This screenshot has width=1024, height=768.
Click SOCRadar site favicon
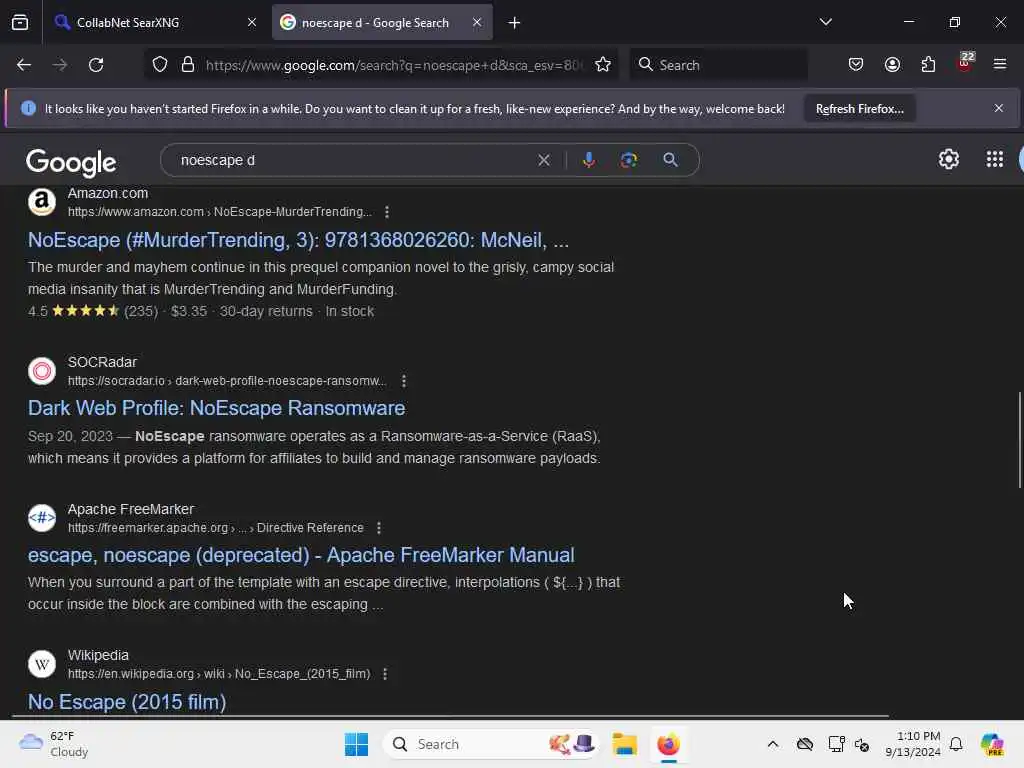click(x=42, y=371)
